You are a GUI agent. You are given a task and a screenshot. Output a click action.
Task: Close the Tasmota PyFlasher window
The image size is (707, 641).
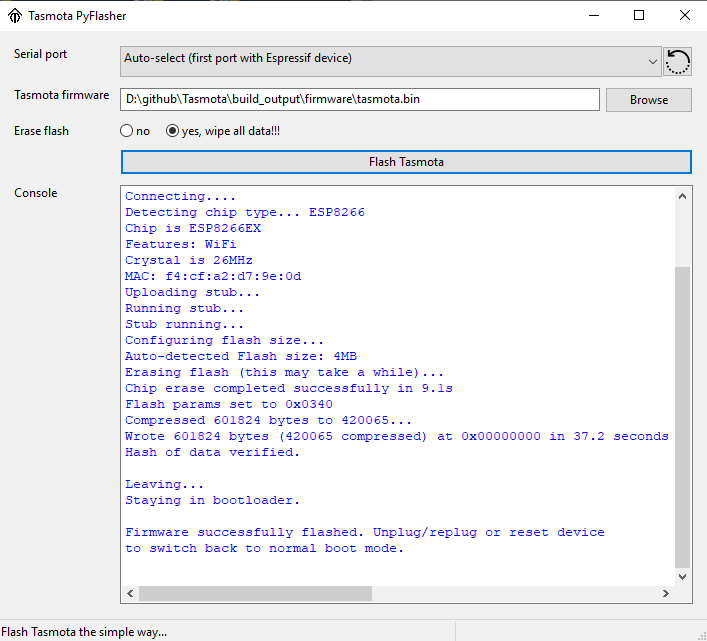coord(684,16)
